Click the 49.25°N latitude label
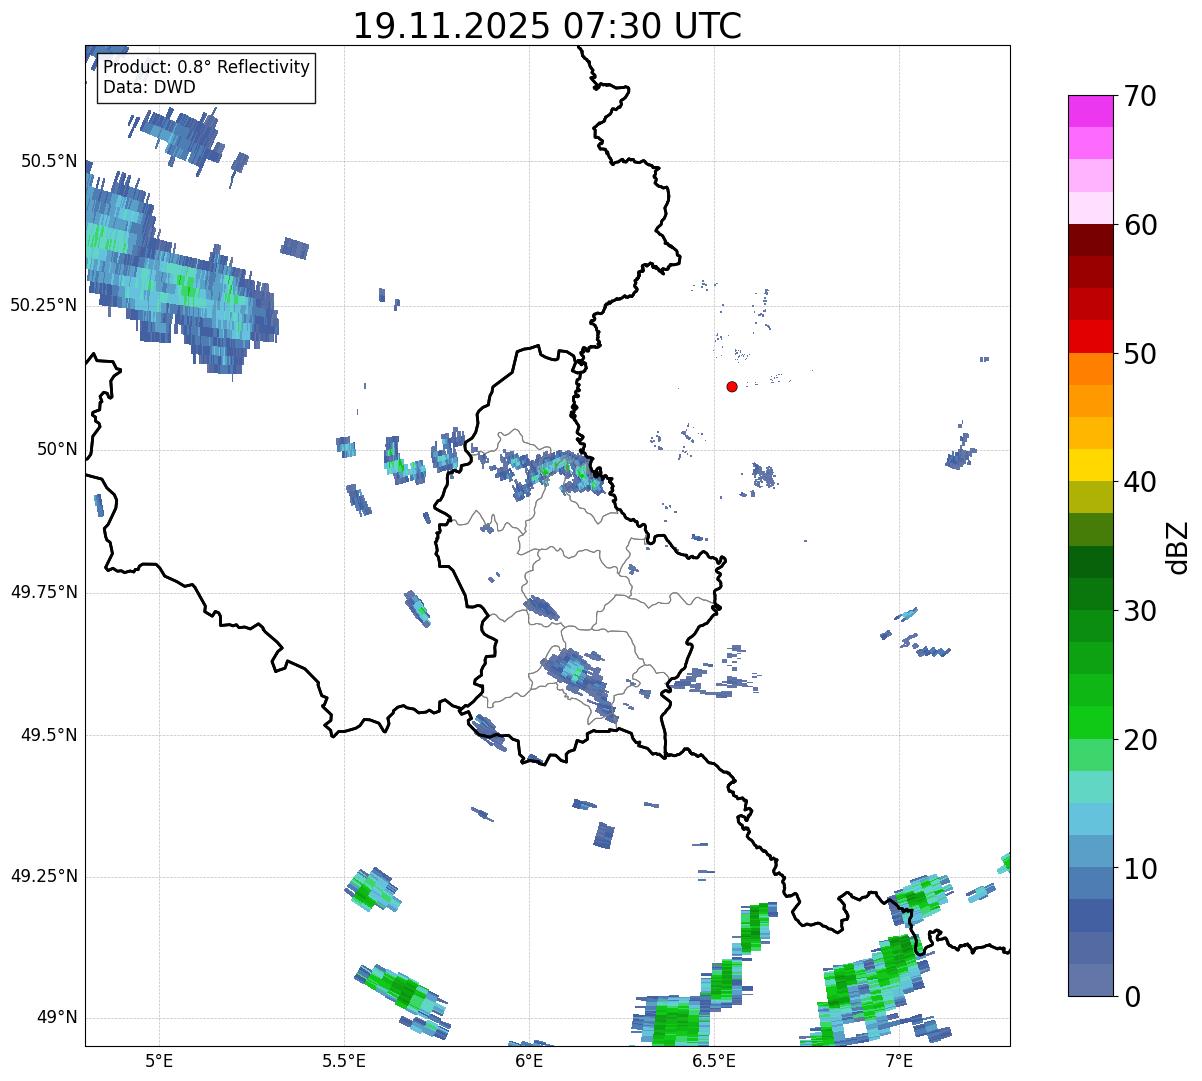The image size is (1202, 1081). pos(43,876)
